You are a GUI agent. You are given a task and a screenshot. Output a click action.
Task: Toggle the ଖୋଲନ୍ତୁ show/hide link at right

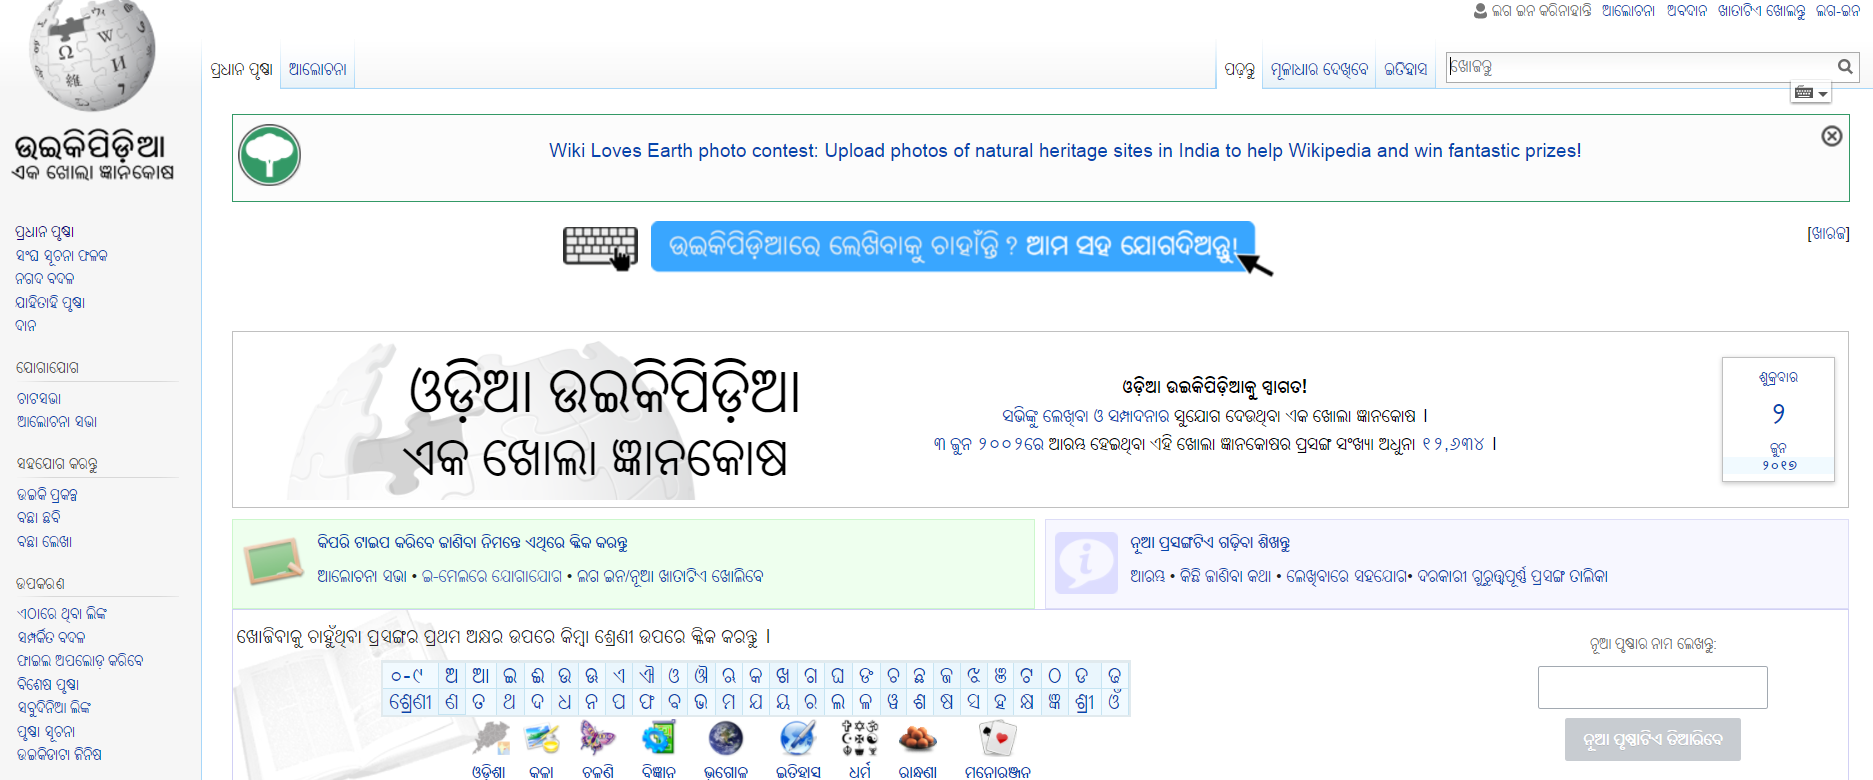(1828, 234)
